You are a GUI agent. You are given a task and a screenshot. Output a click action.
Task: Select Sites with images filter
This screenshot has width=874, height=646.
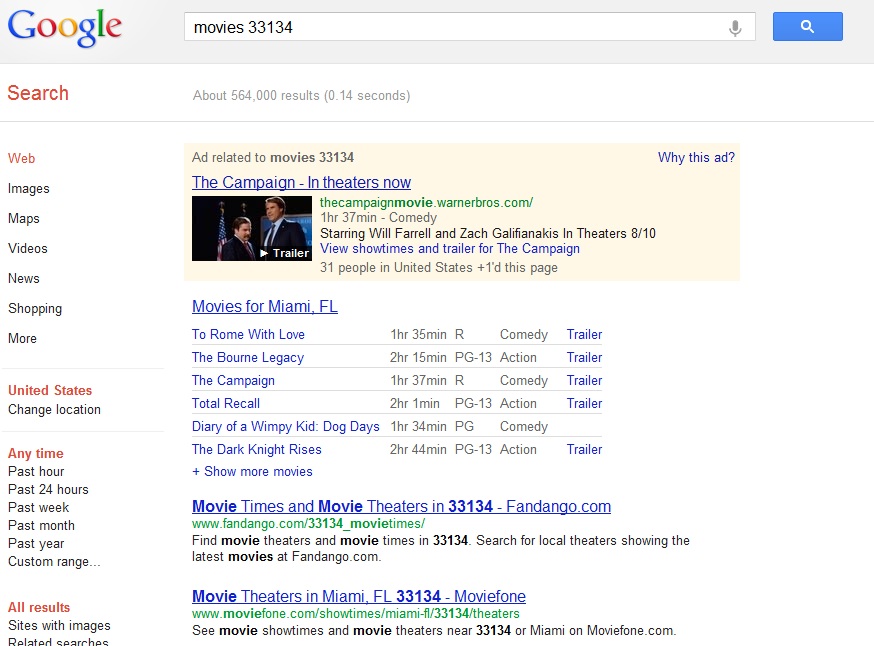[59, 625]
